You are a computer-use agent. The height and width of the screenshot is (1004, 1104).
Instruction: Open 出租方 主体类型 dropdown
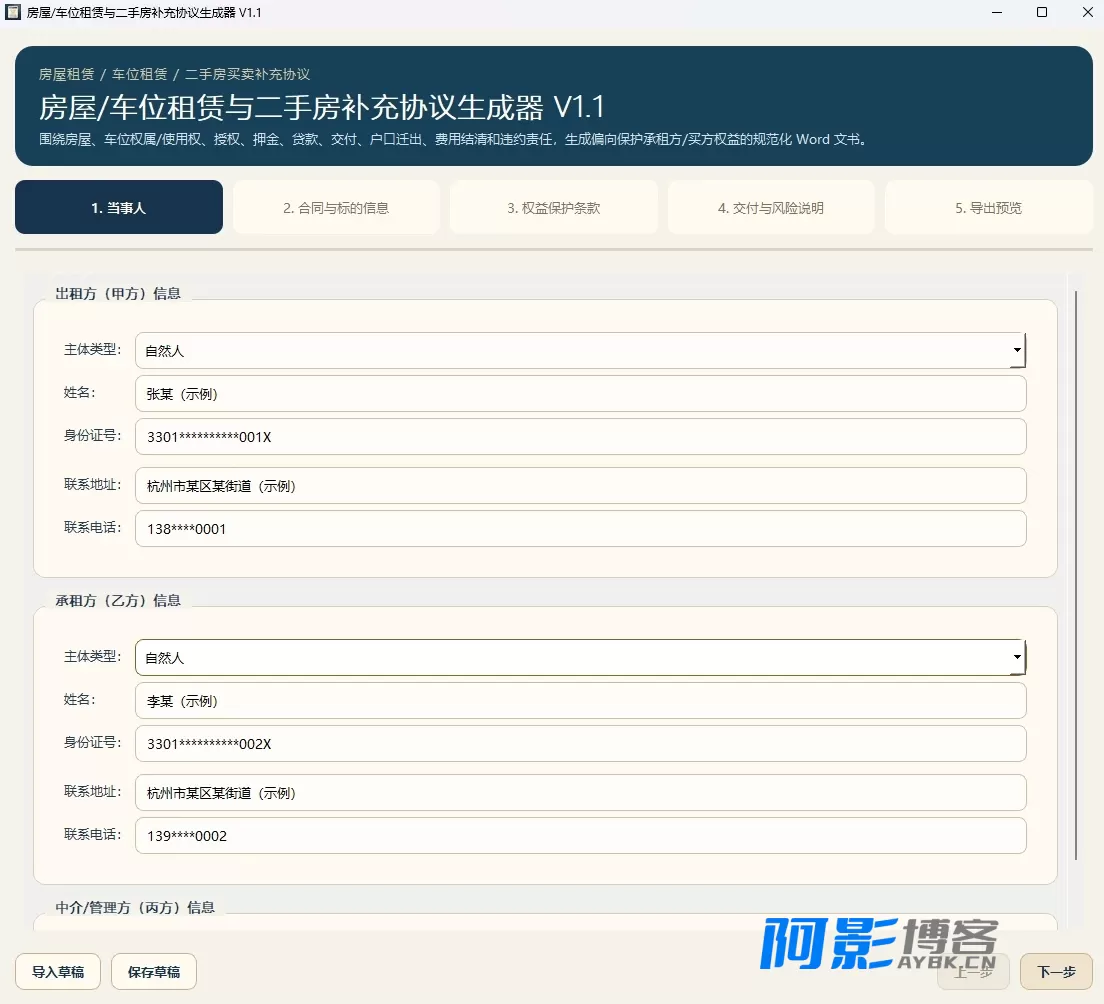(580, 350)
